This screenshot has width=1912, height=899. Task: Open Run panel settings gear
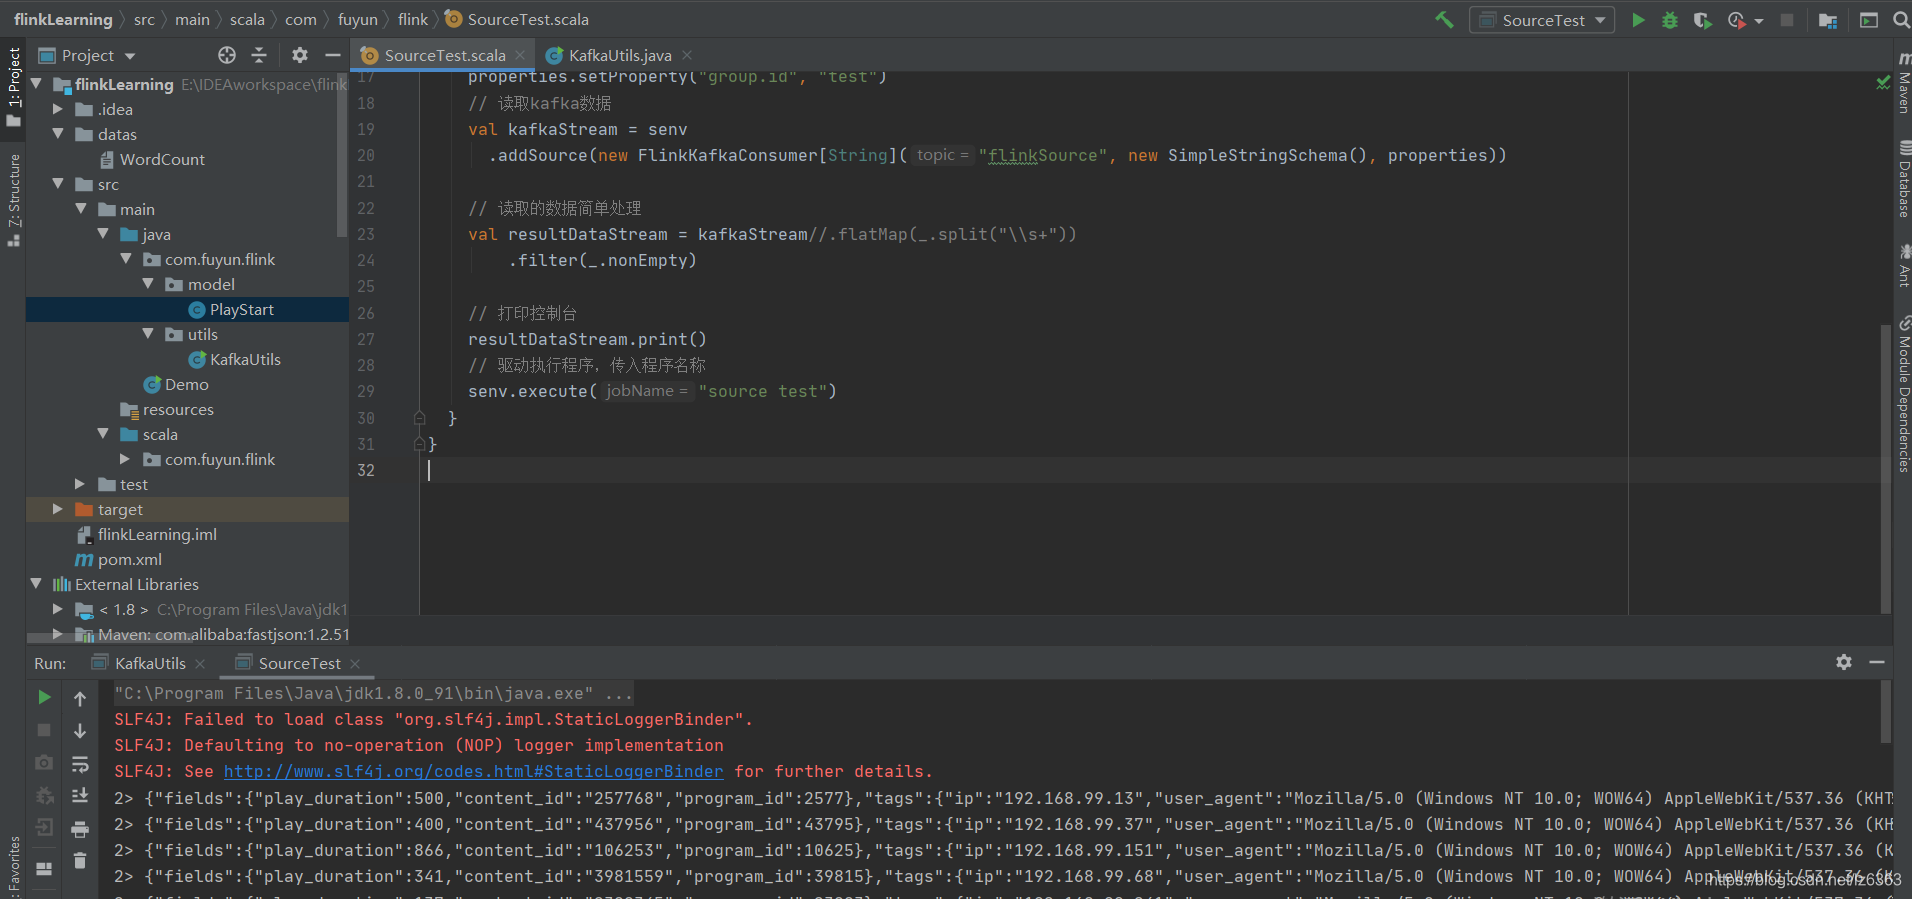click(1844, 662)
